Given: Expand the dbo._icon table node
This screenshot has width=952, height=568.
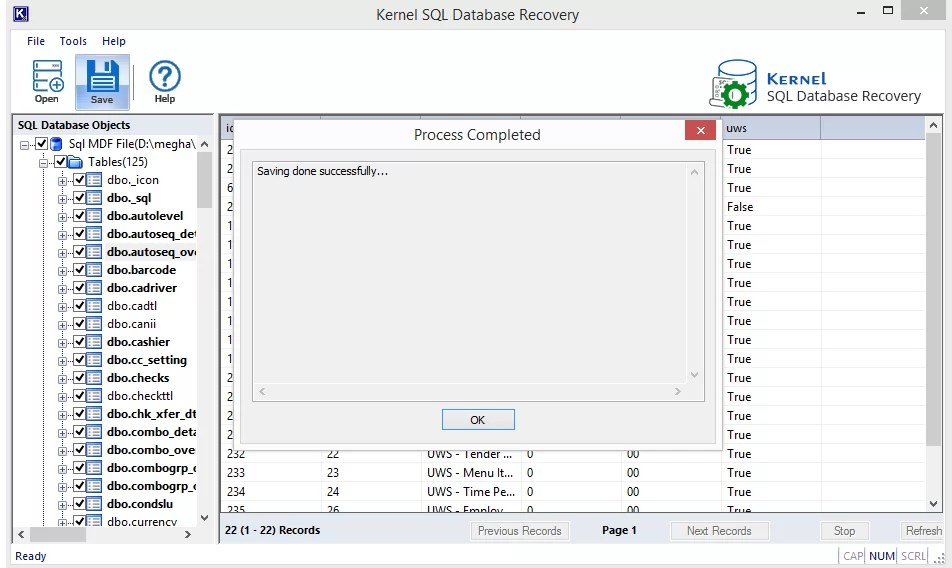Looking at the screenshot, I should 62,181.
